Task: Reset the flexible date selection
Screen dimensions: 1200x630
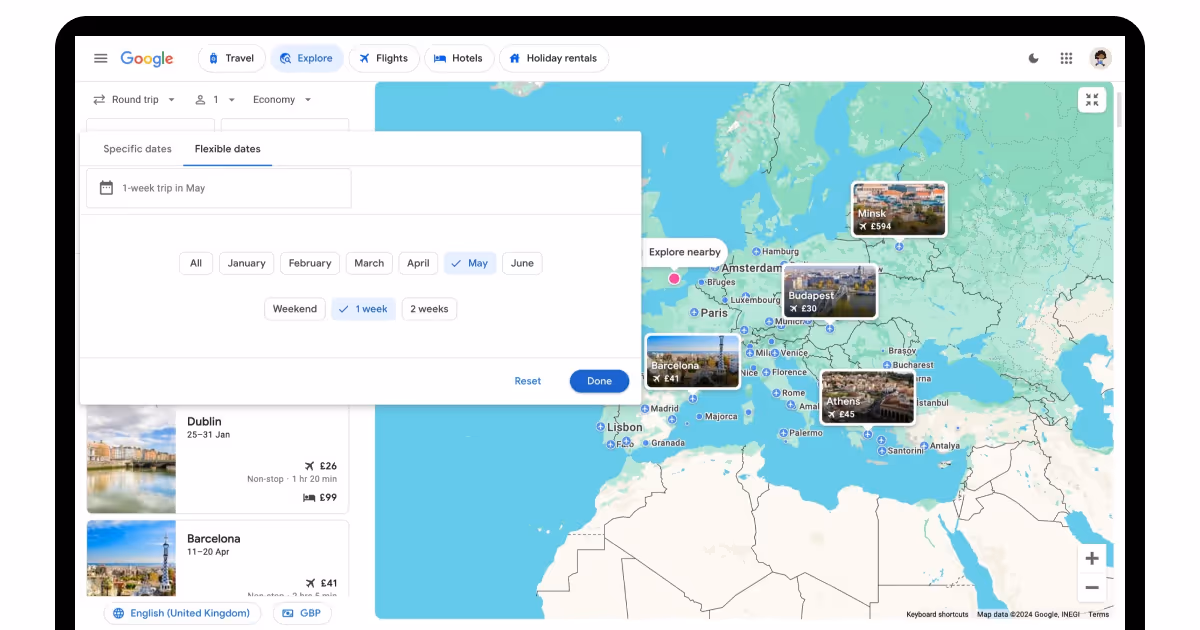Action: (x=527, y=381)
